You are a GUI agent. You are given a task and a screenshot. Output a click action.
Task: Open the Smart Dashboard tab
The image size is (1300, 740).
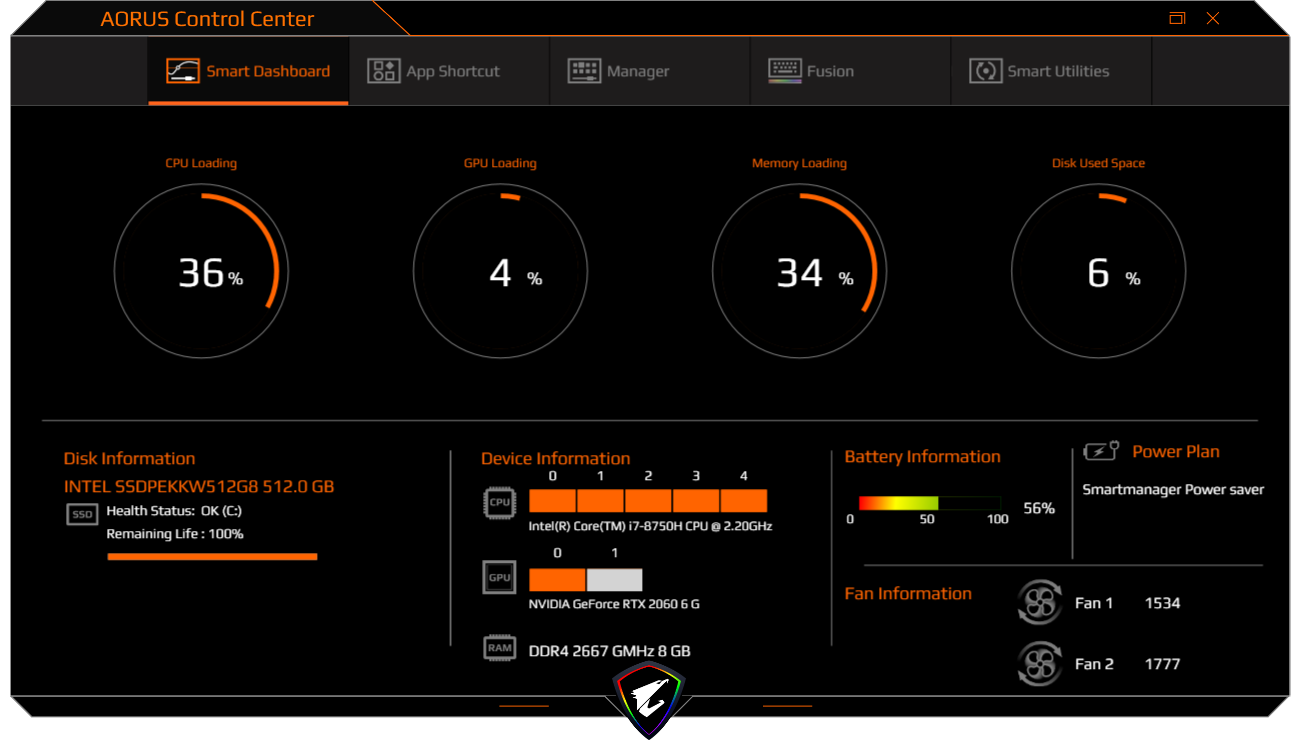pos(248,71)
